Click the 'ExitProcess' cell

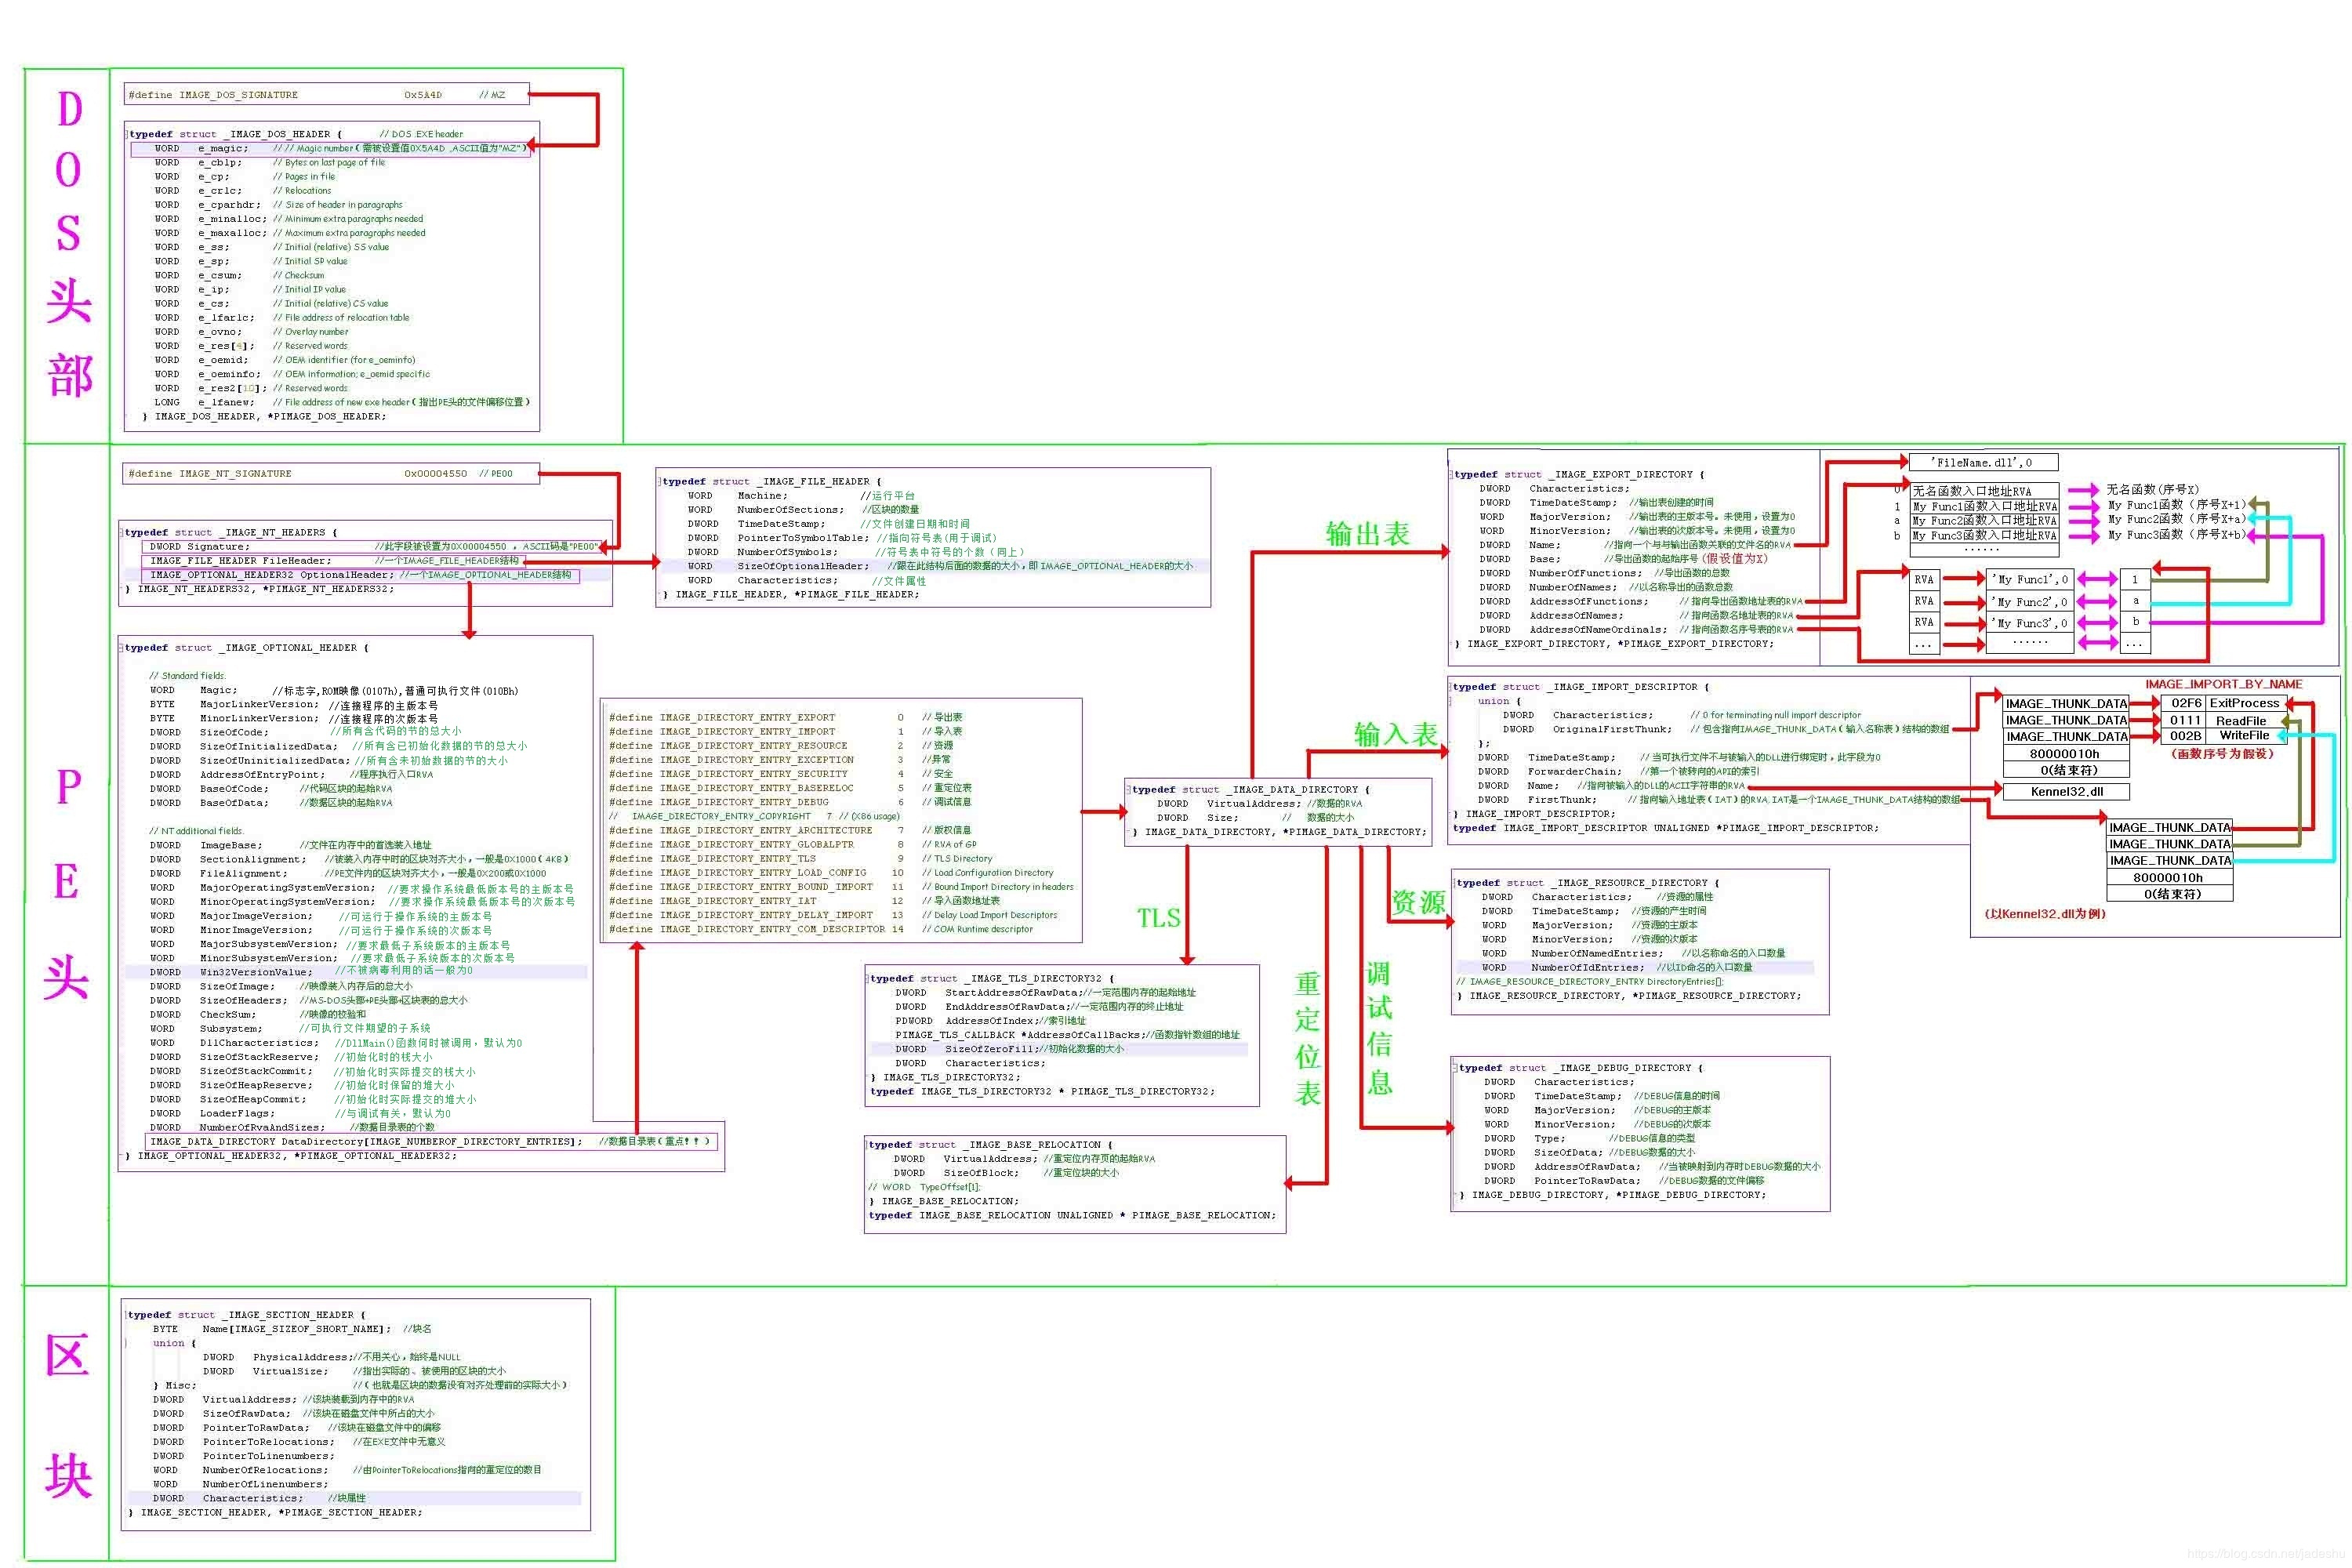(2244, 703)
